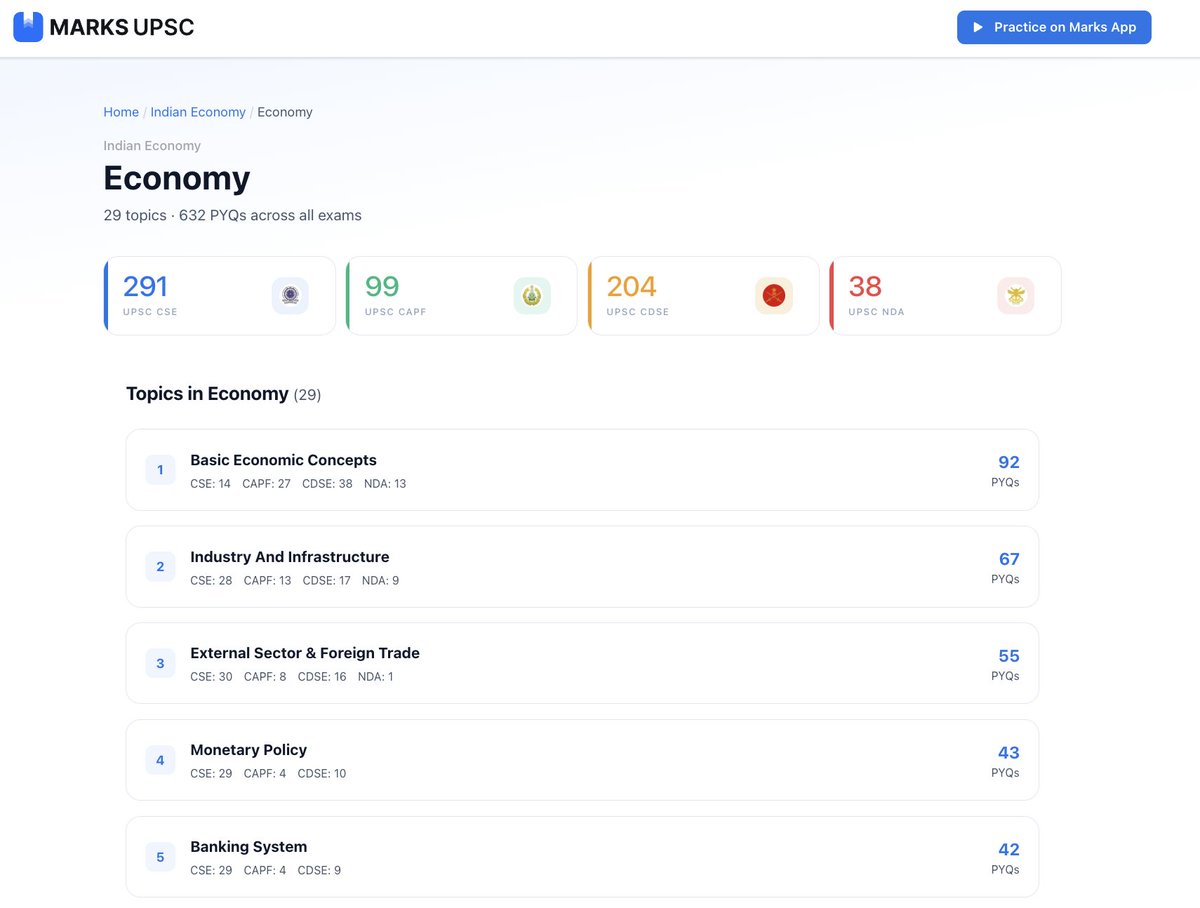1200x908 pixels.
Task: Click 'CSE: 30' under External Sector
Action: 211,677
